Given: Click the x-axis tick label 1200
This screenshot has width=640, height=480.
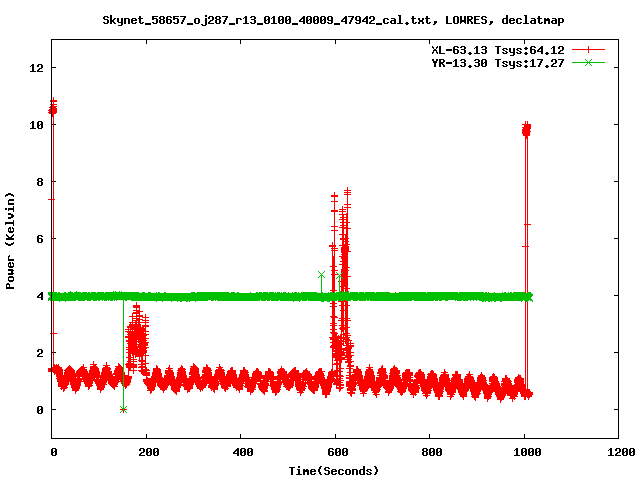Looking at the screenshot, I should tap(620, 452).
